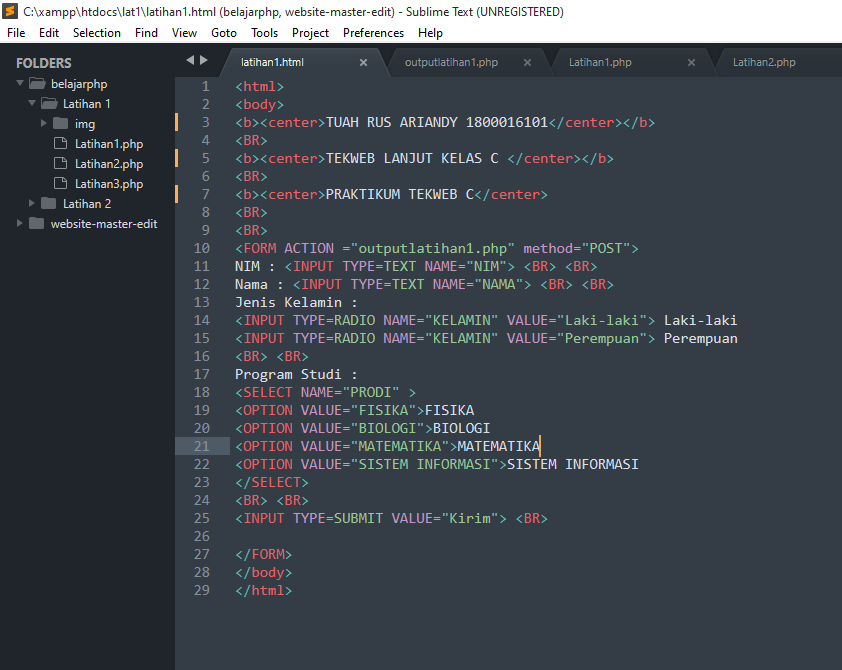This screenshot has height=670, width=842.
Task: Click the 'Program Studi :' text on line 17
Action: (x=296, y=374)
